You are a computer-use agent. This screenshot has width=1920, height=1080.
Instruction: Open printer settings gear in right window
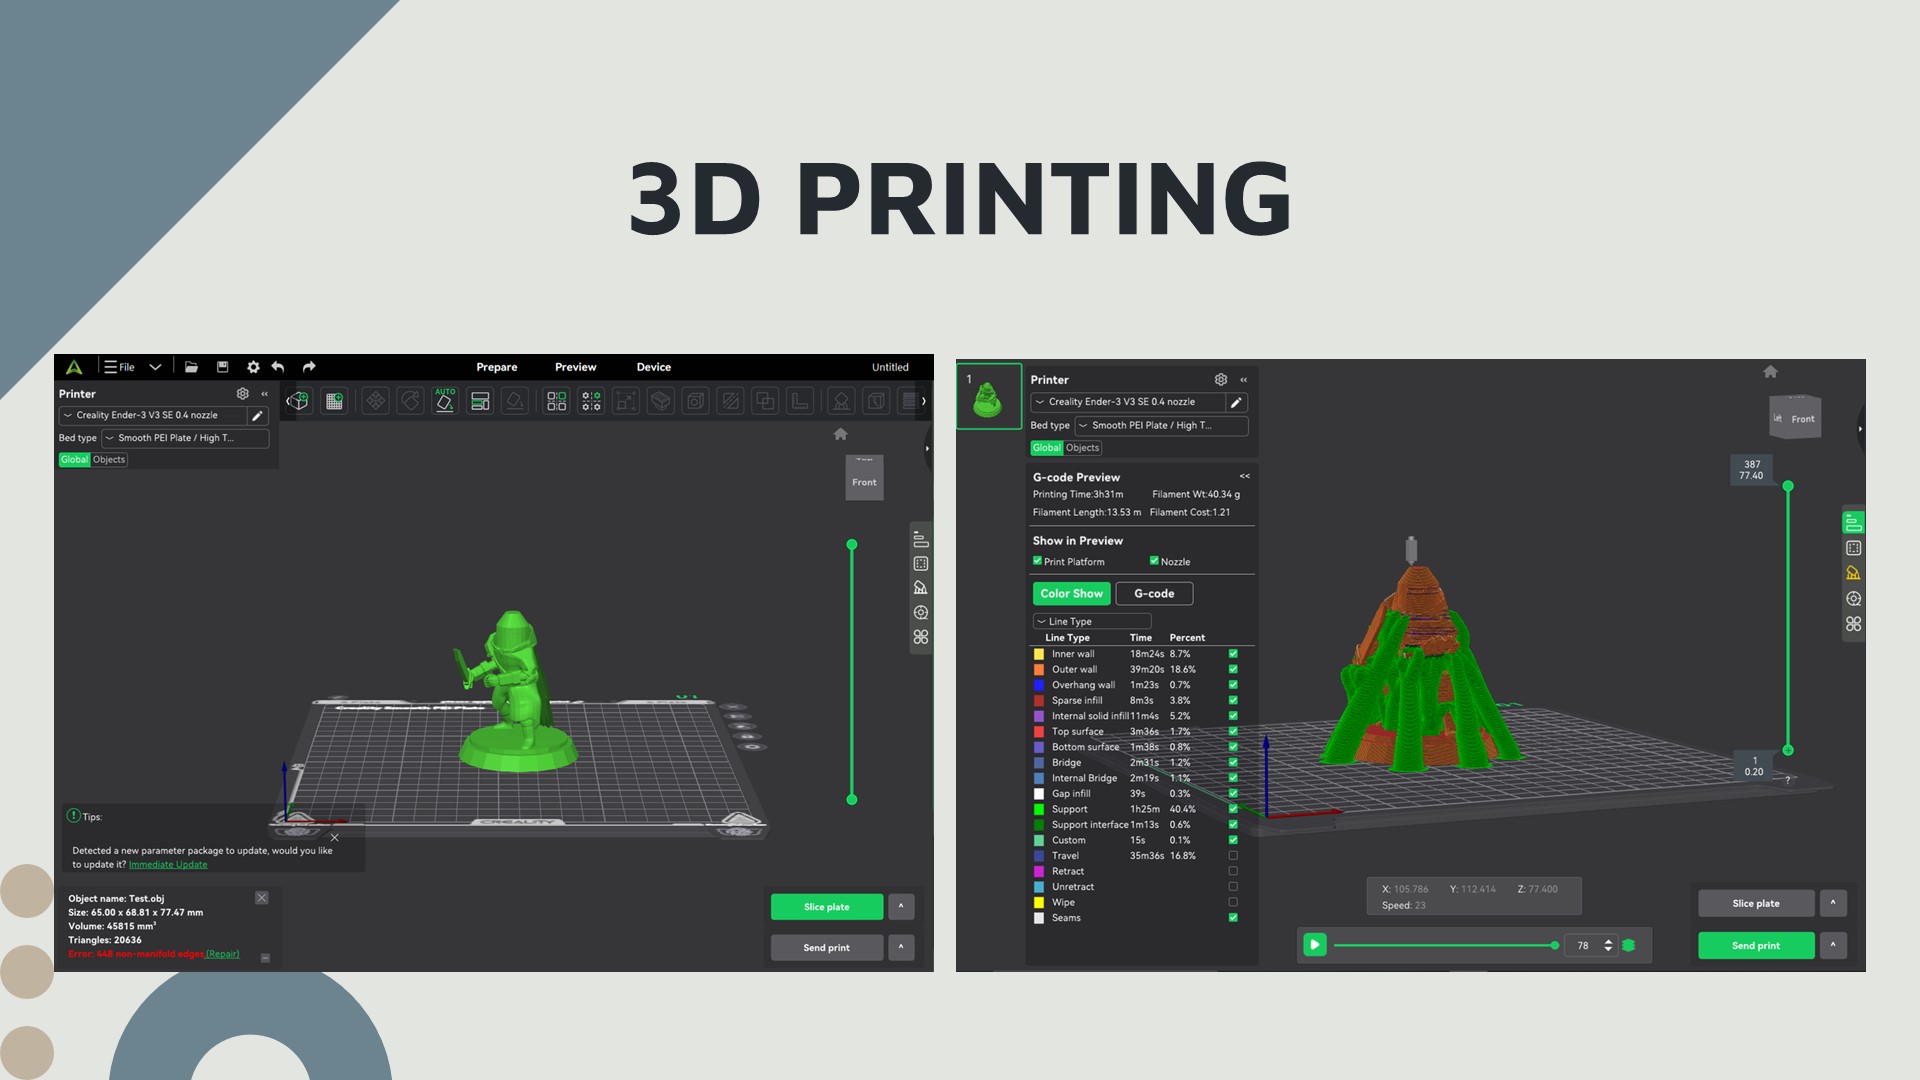coord(1221,380)
